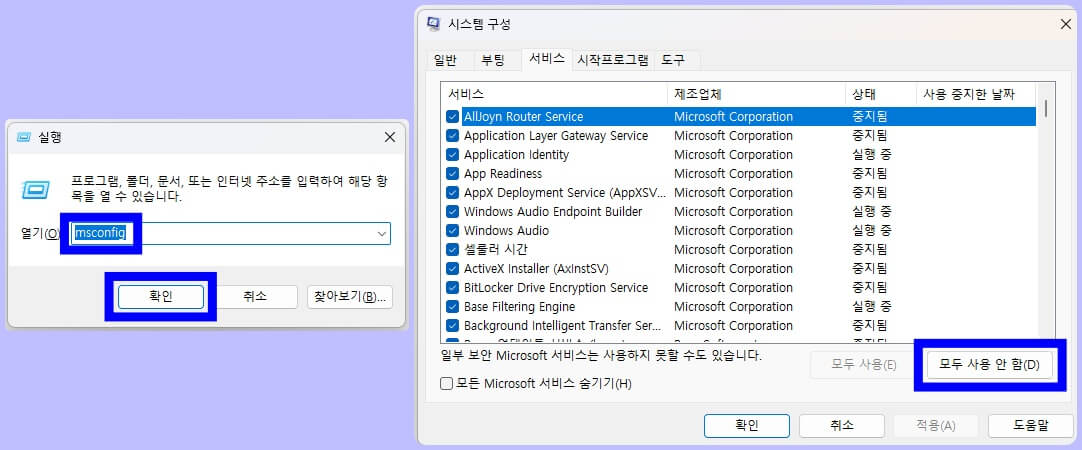The height and width of the screenshot is (450, 1082).
Task: Click 취소 in System Configuration window
Action: [x=842, y=426]
